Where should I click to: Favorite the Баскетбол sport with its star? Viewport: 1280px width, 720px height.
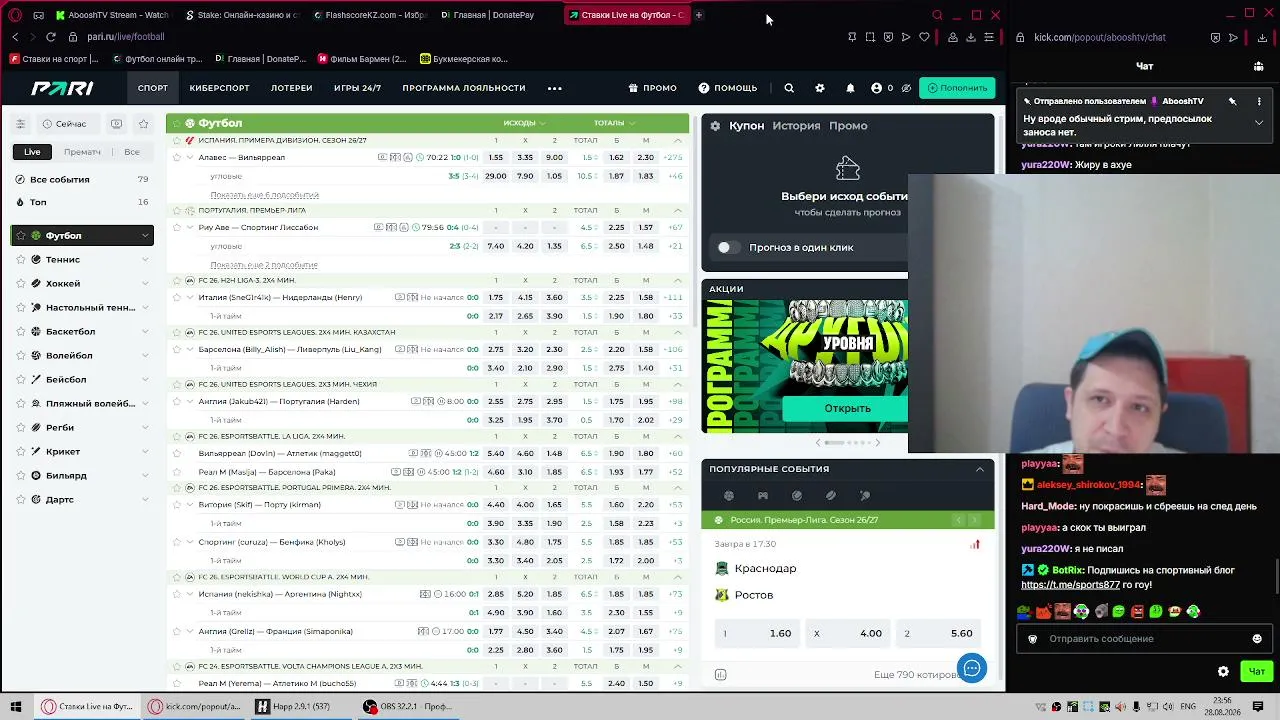click(x=22, y=331)
